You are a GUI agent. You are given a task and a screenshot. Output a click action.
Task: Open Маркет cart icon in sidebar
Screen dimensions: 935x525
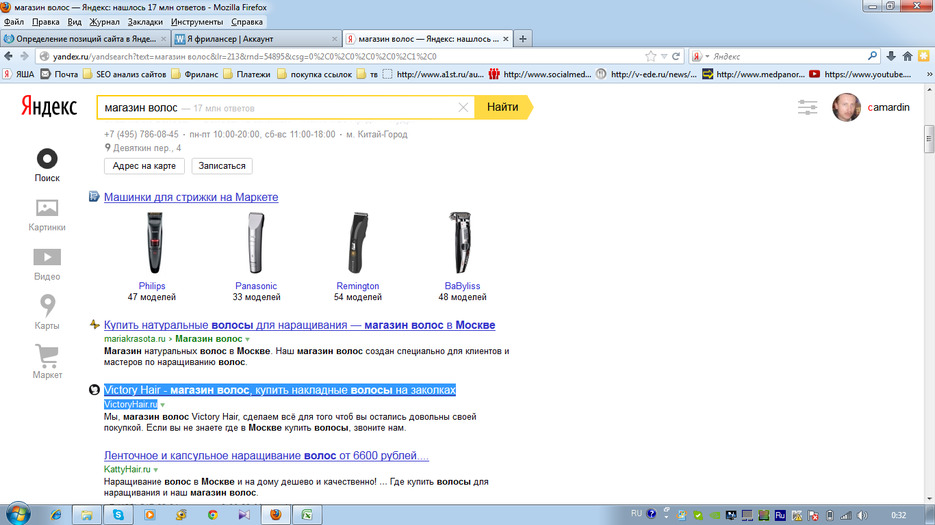pyautogui.click(x=47, y=356)
